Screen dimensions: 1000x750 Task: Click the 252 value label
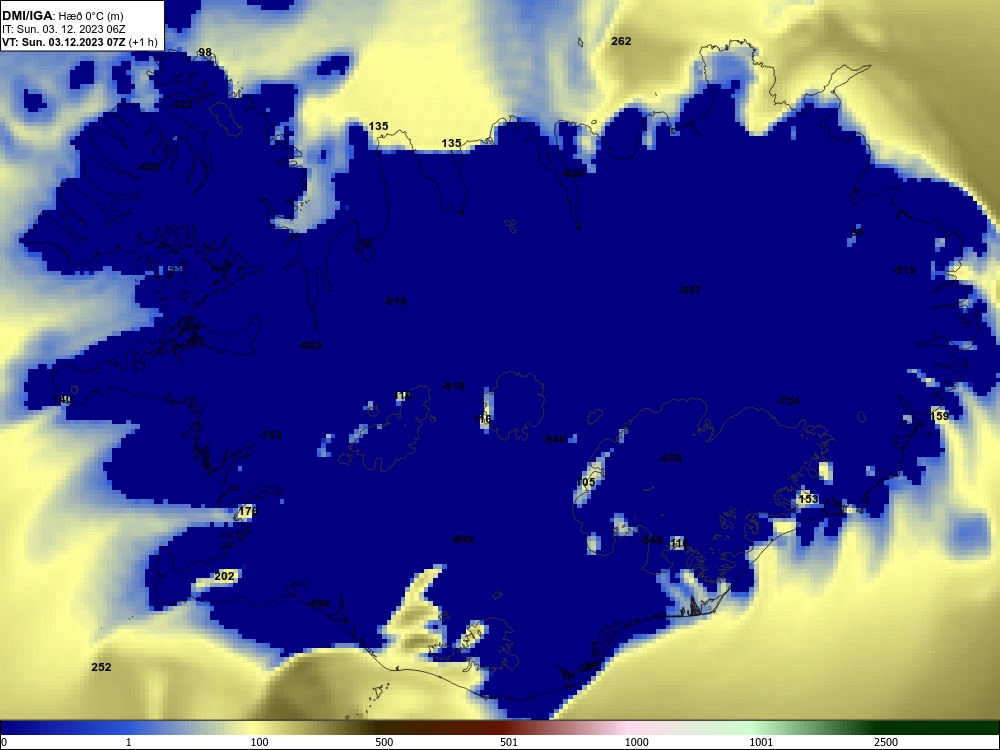pos(101,667)
